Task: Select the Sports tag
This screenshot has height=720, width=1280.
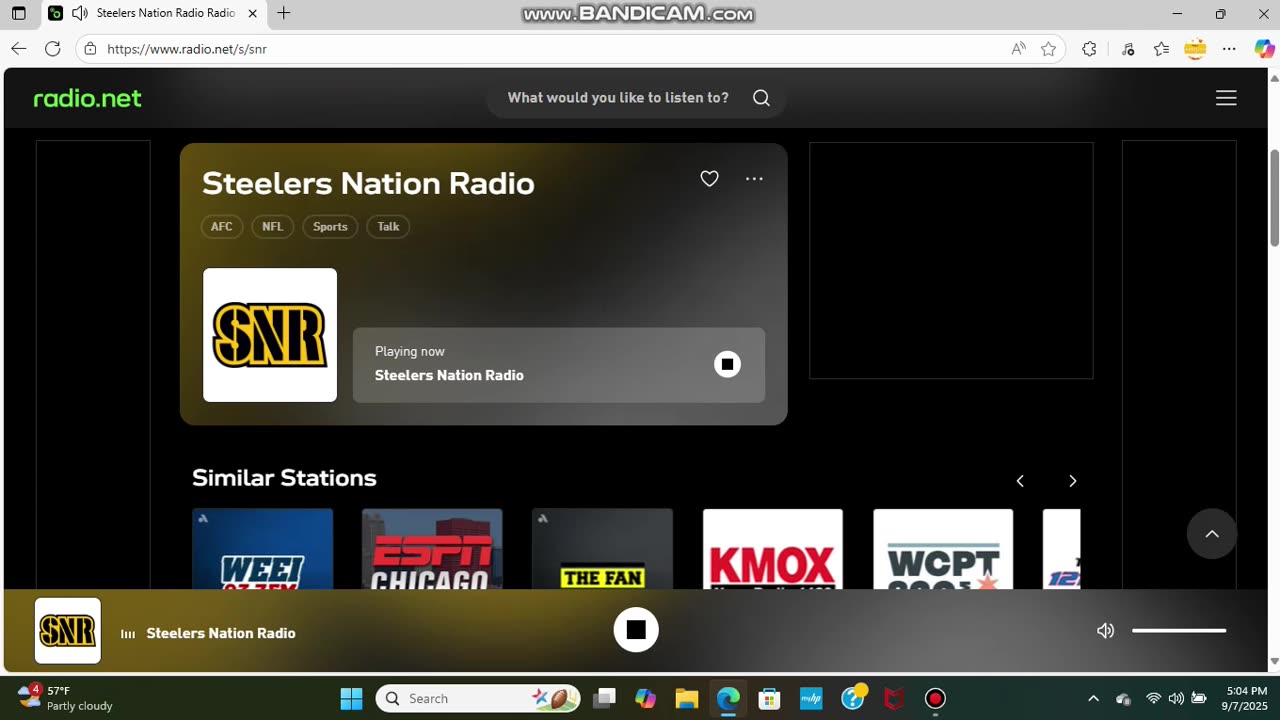Action: tap(330, 227)
